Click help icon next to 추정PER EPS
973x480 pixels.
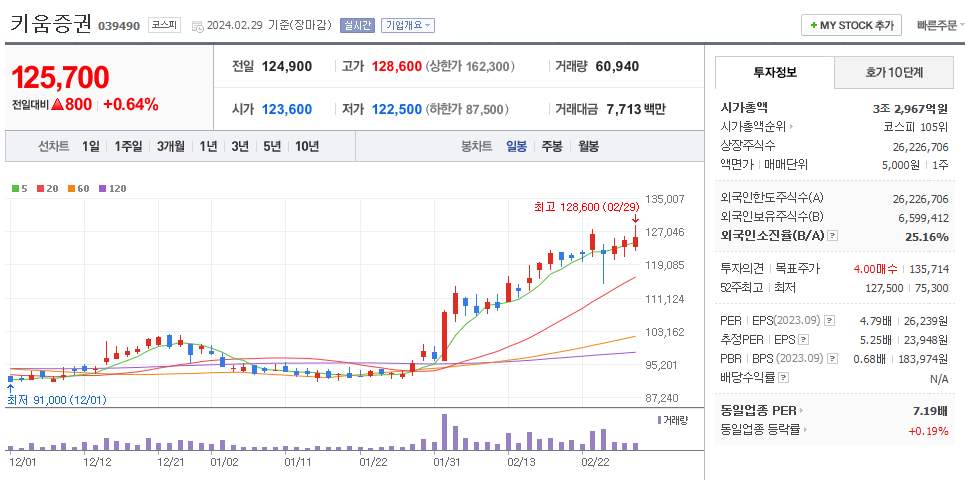click(x=804, y=340)
